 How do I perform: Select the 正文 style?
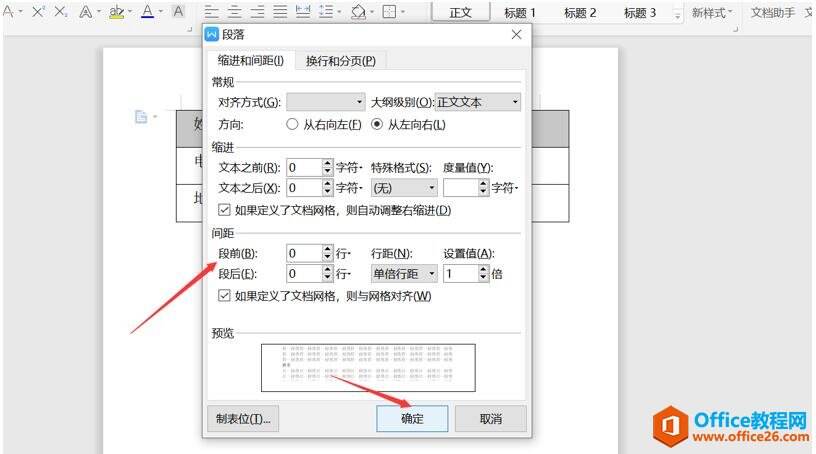461,12
